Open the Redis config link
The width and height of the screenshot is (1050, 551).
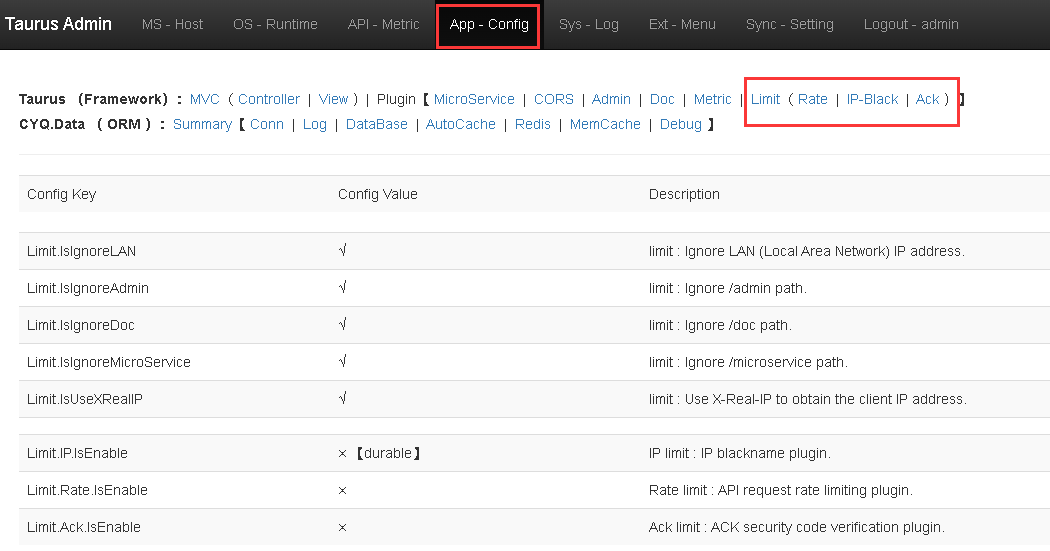pyautogui.click(x=533, y=124)
